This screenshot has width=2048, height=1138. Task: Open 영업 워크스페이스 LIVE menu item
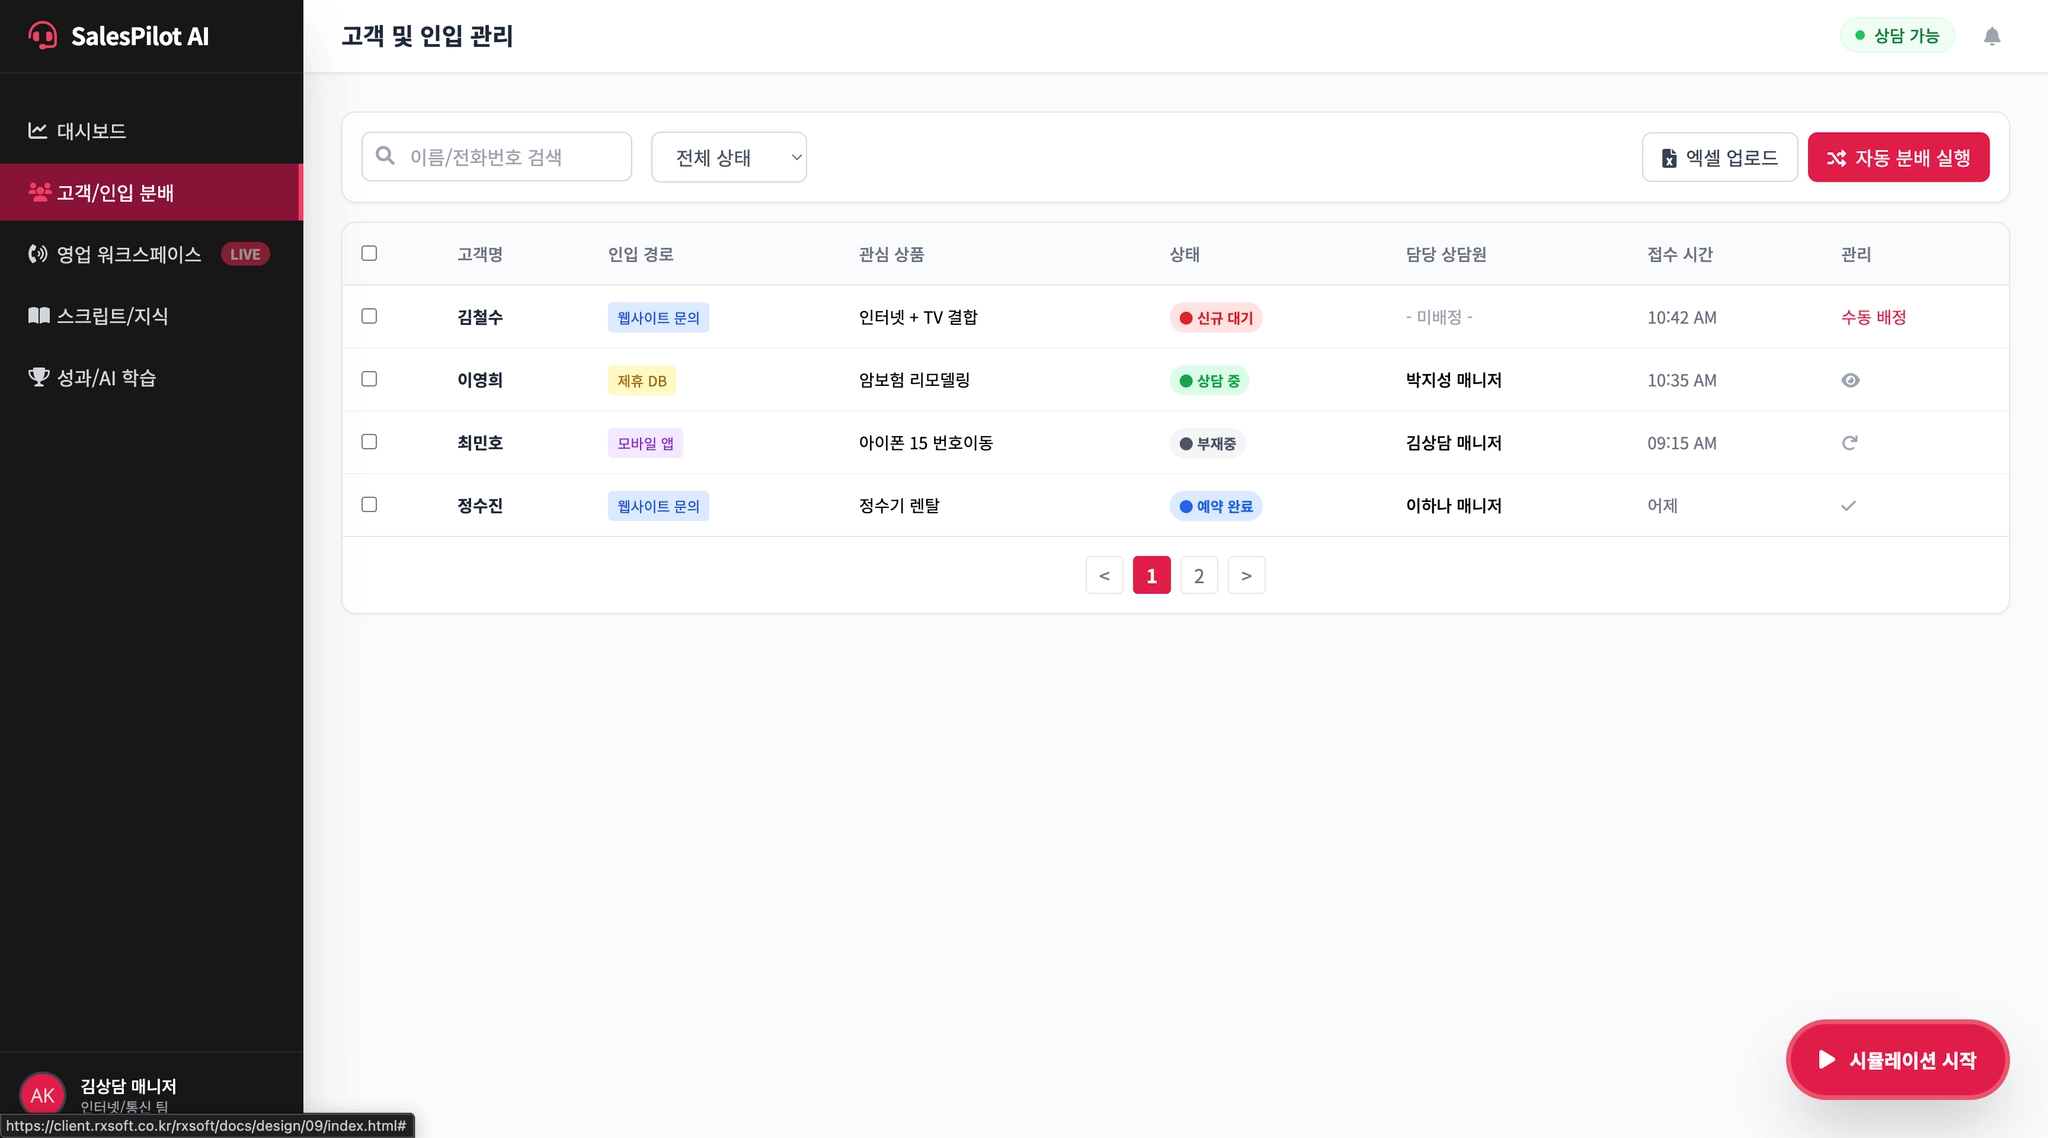click(x=130, y=254)
